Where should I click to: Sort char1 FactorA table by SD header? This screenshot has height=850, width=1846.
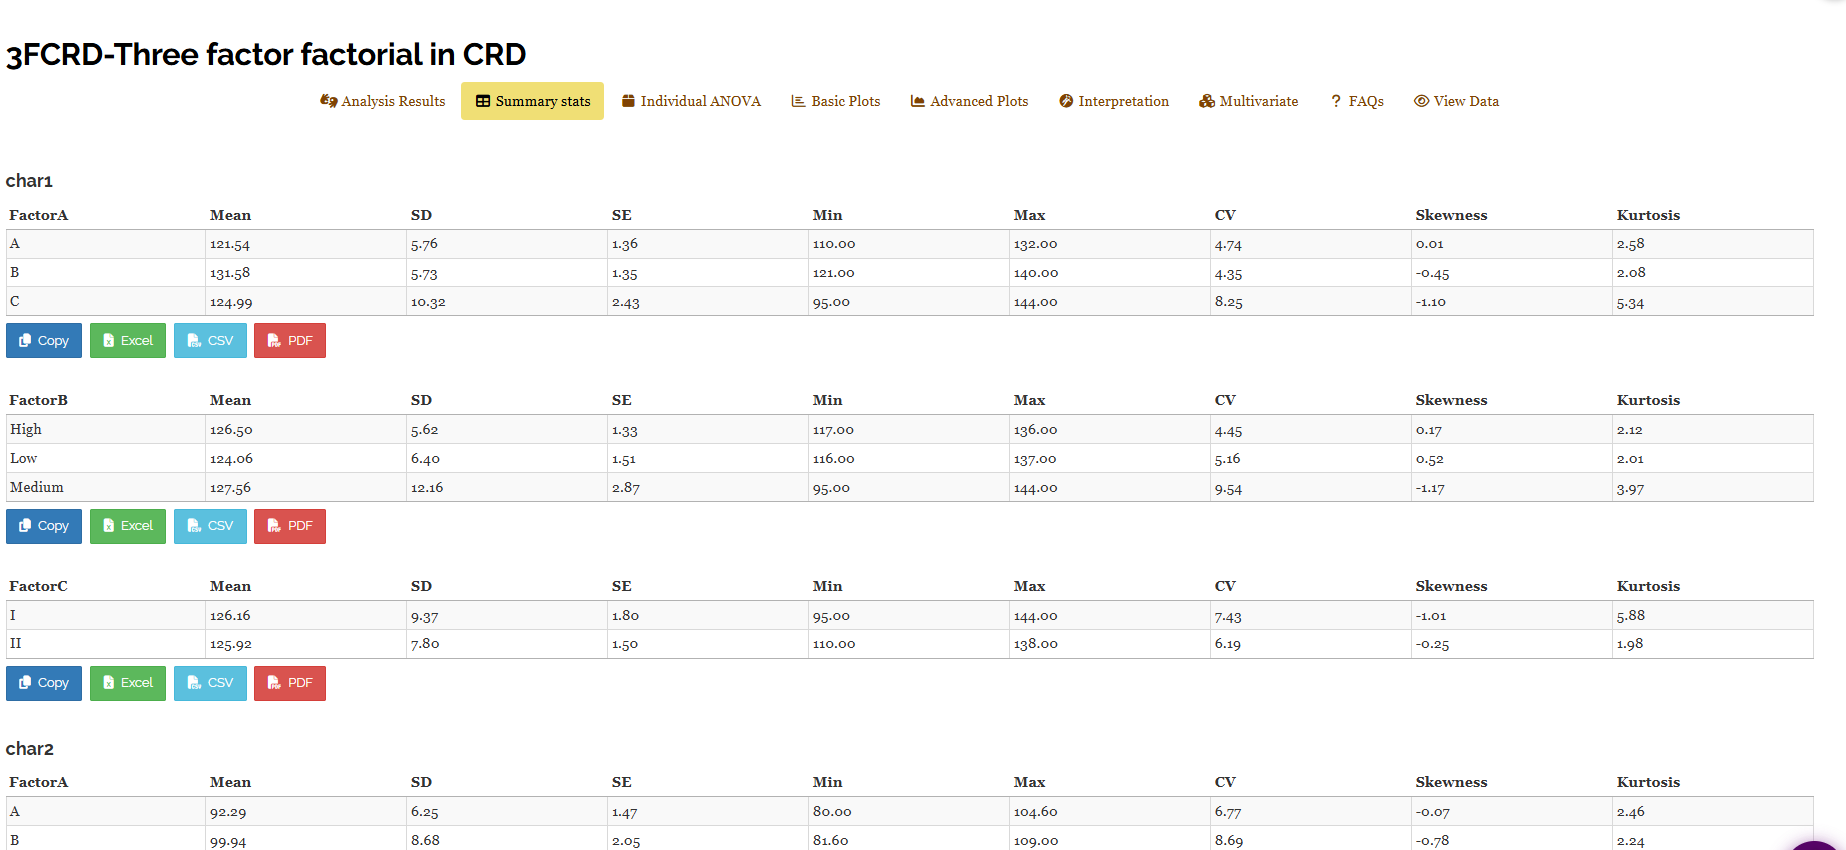tap(421, 215)
